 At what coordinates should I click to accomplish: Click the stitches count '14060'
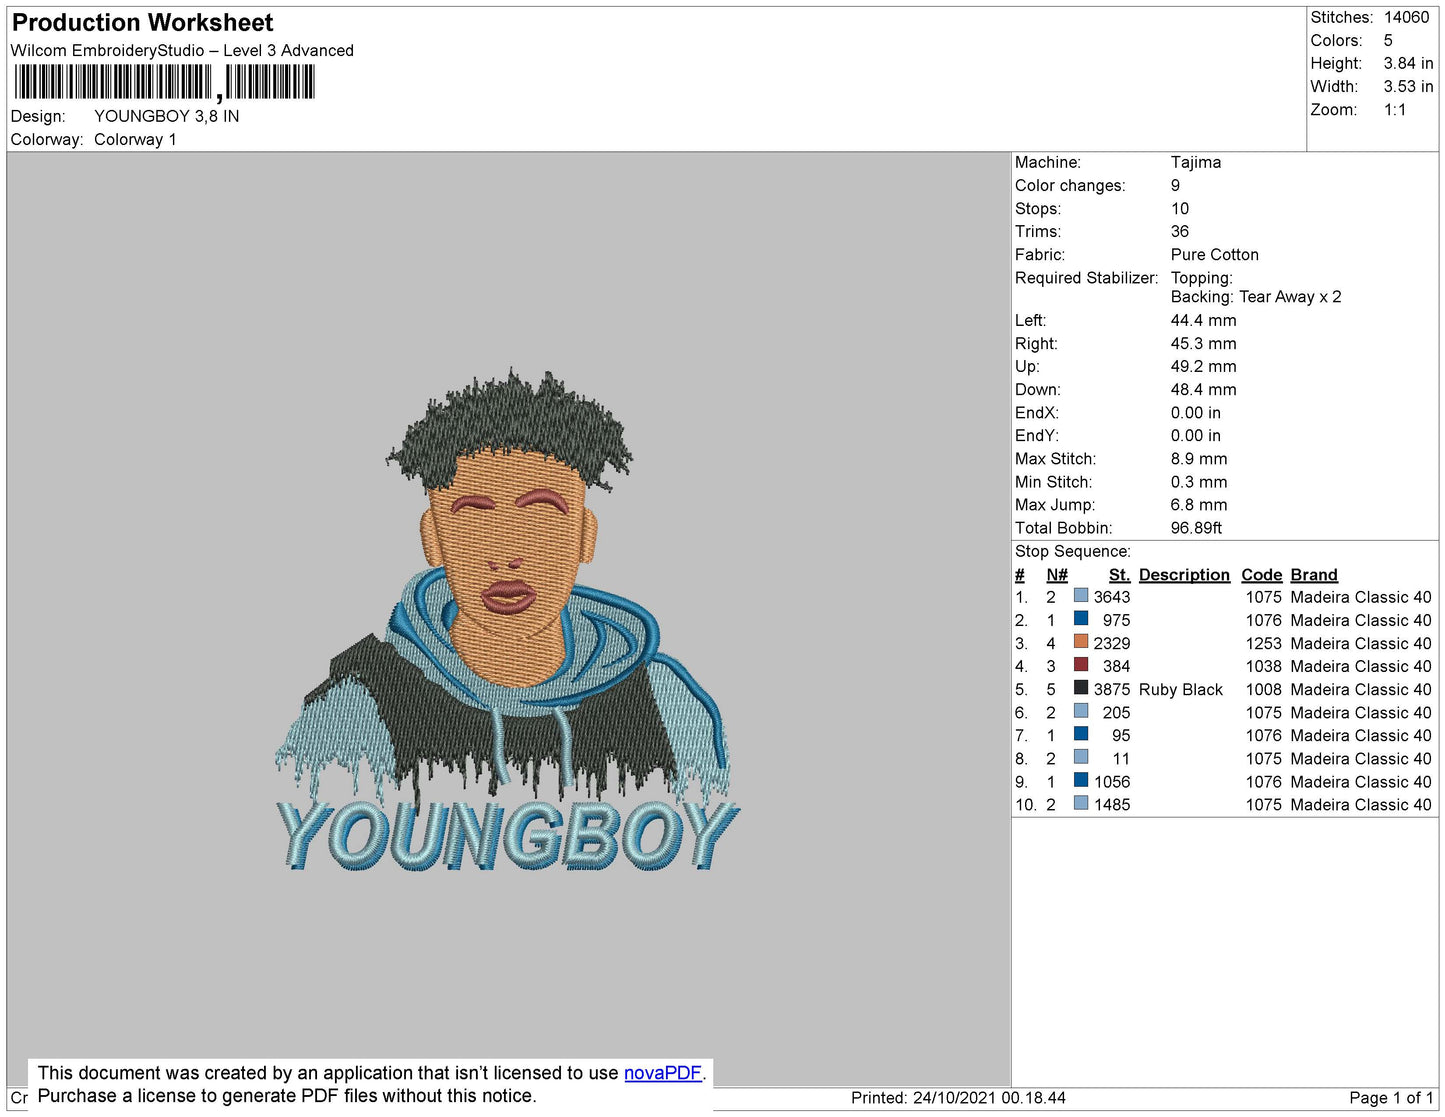1406,17
